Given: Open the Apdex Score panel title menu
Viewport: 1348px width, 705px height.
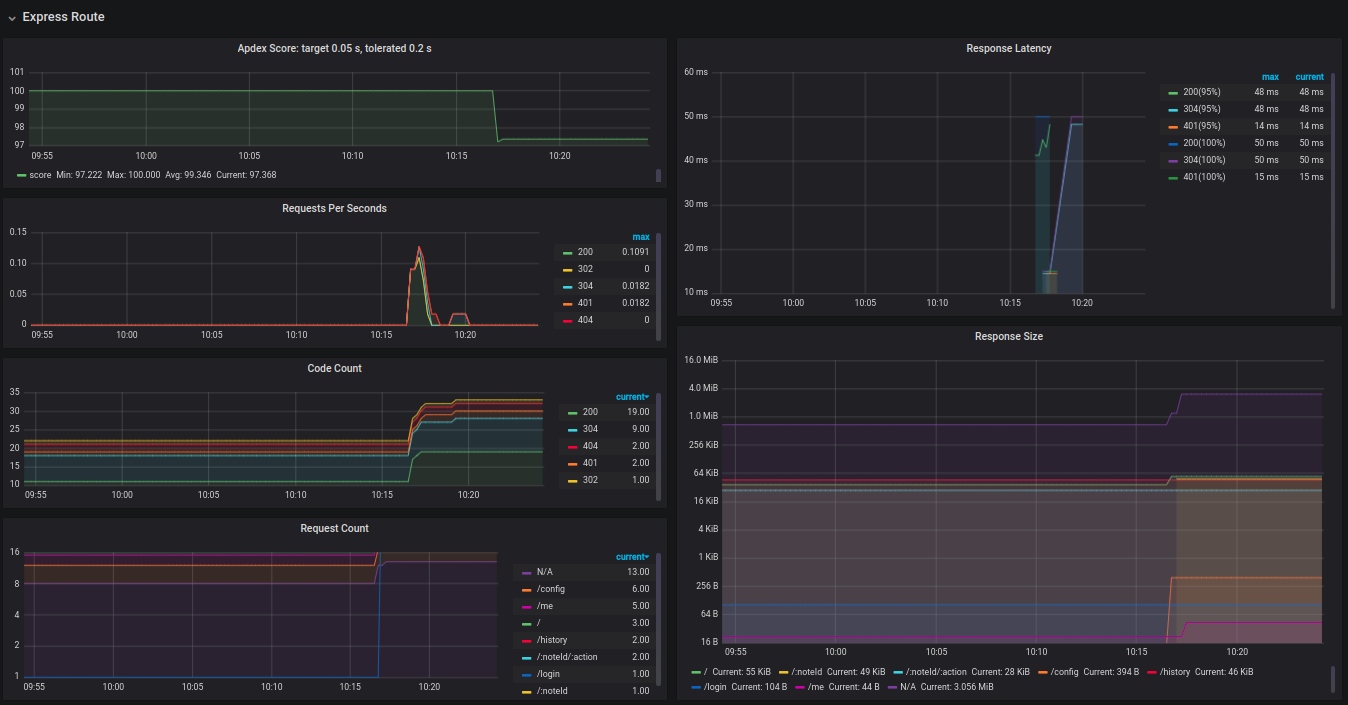Looking at the screenshot, I should (334, 48).
